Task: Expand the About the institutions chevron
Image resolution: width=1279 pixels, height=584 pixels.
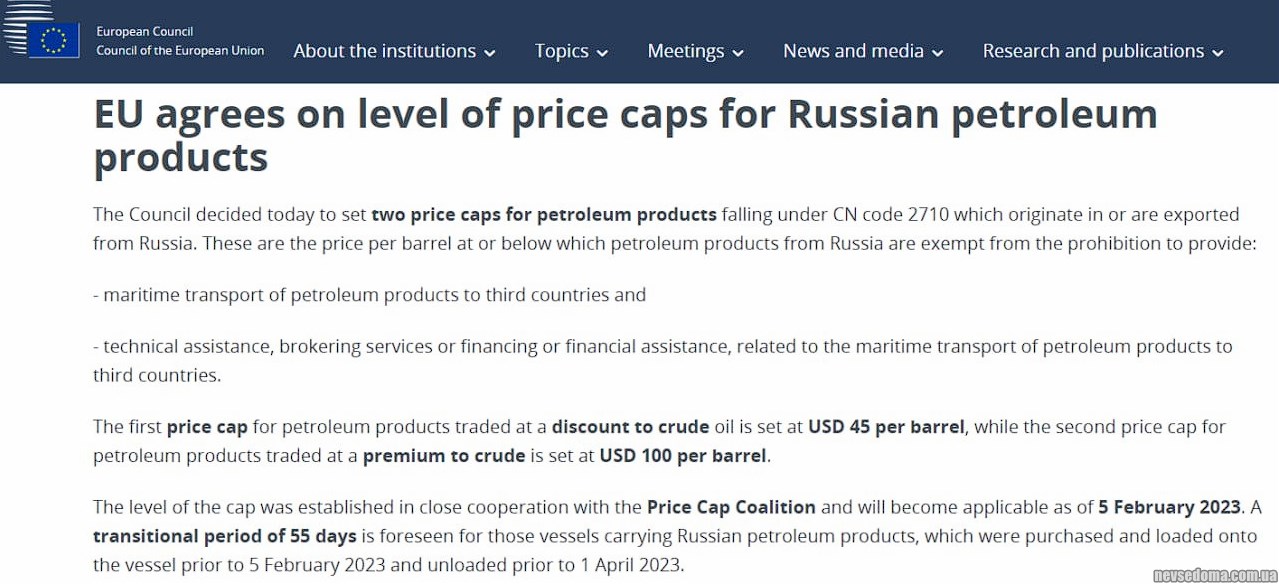Action: [490, 53]
